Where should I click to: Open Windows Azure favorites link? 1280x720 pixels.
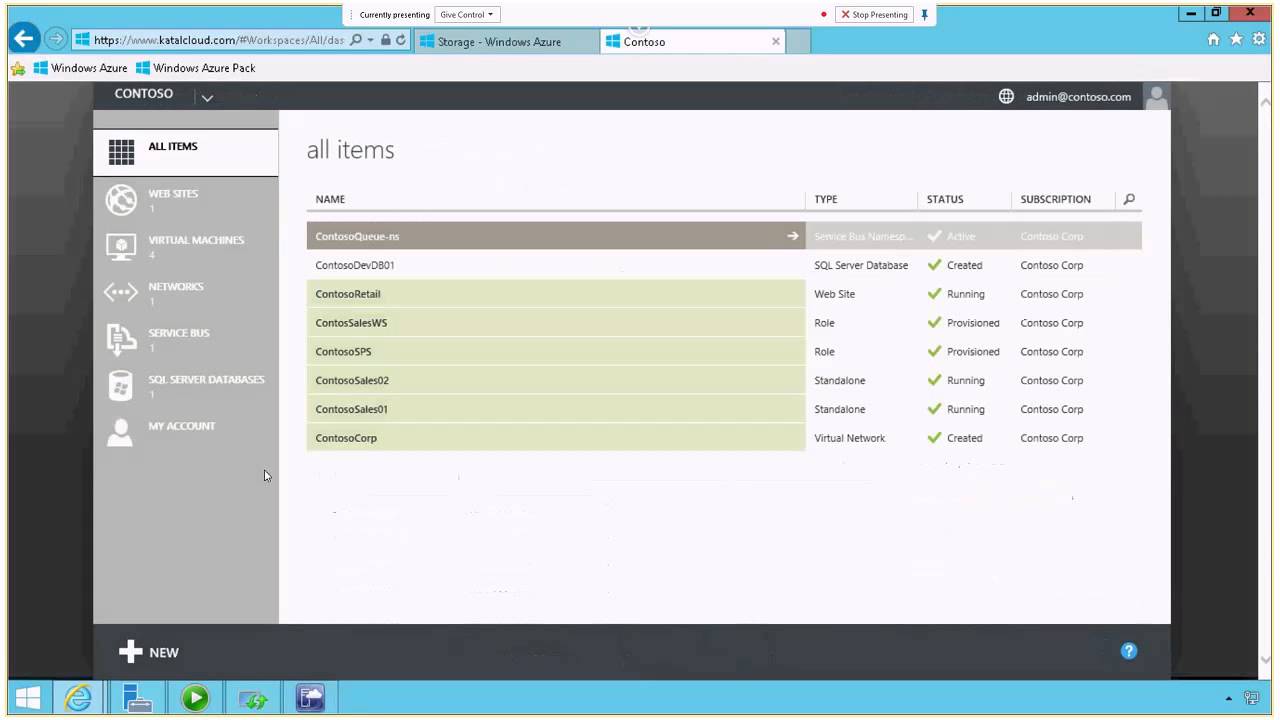pyautogui.click(x=81, y=68)
